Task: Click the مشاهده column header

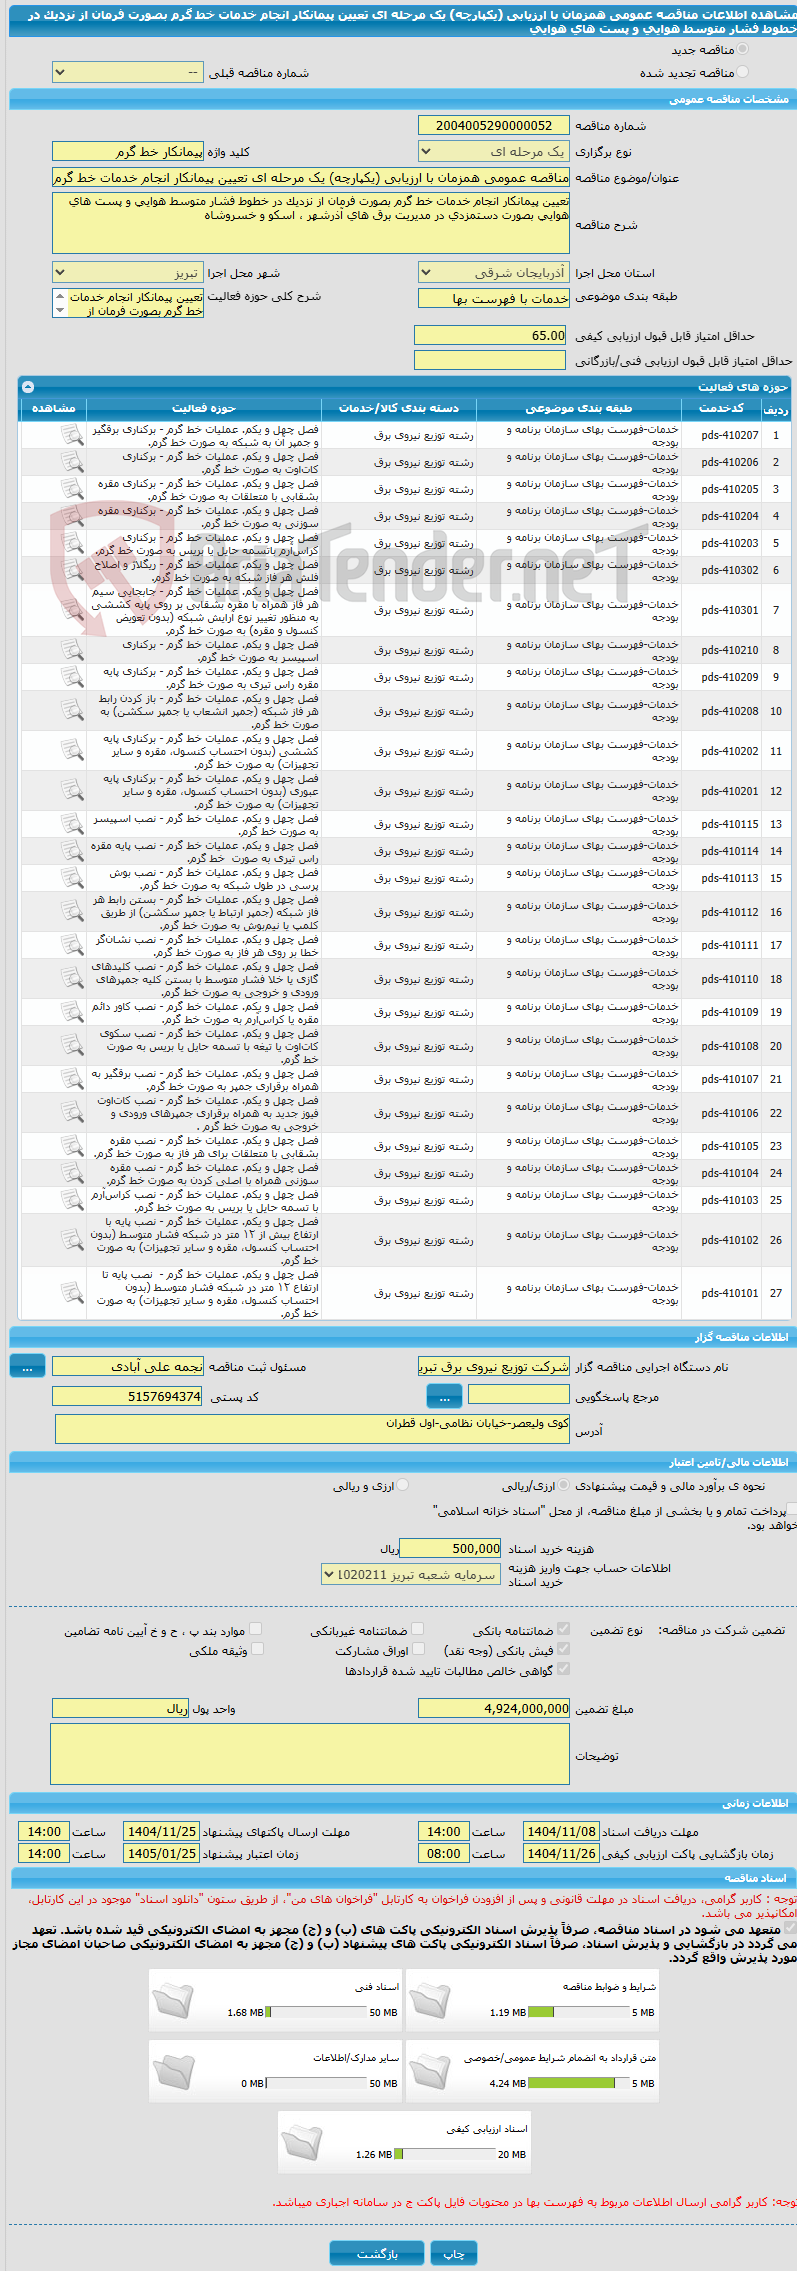Action: pyautogui.click(x=54, y=408)
